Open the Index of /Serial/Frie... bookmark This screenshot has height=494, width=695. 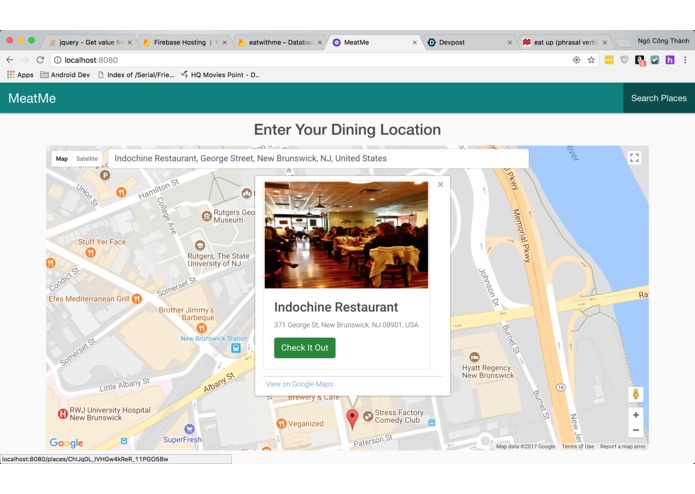[136, 75]
